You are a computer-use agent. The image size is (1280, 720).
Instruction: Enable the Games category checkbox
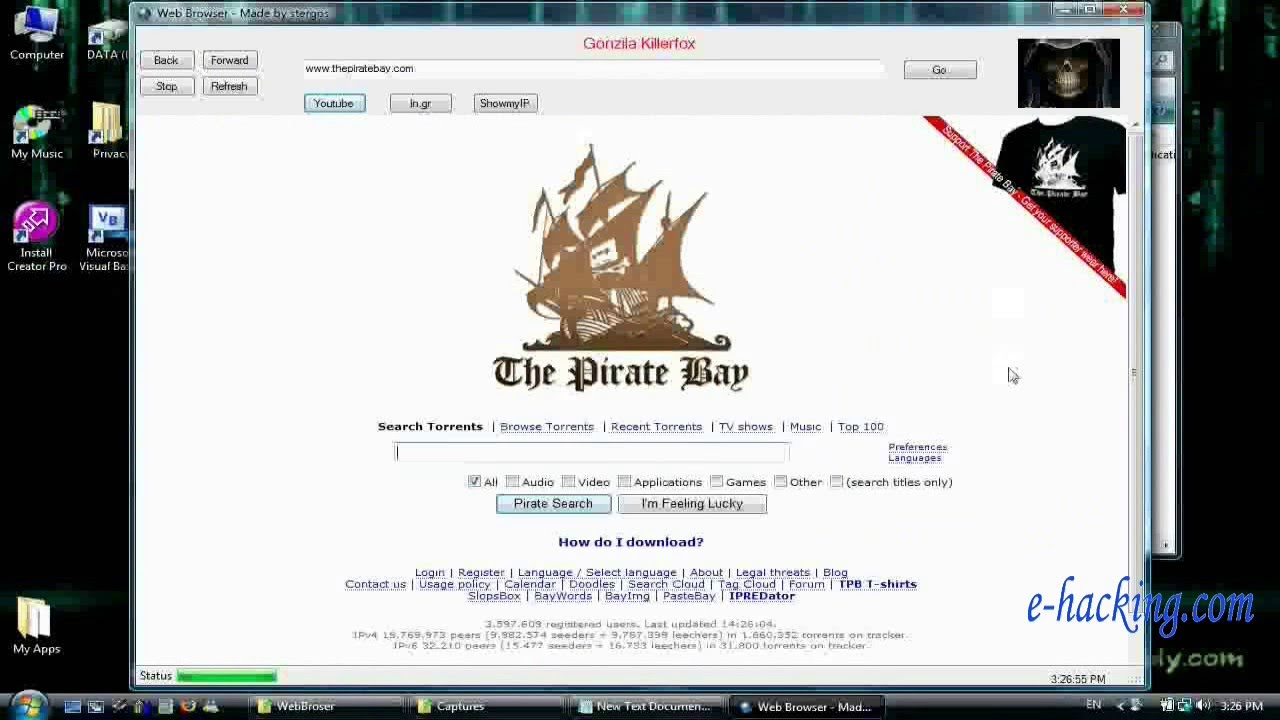tap(716, 482)
